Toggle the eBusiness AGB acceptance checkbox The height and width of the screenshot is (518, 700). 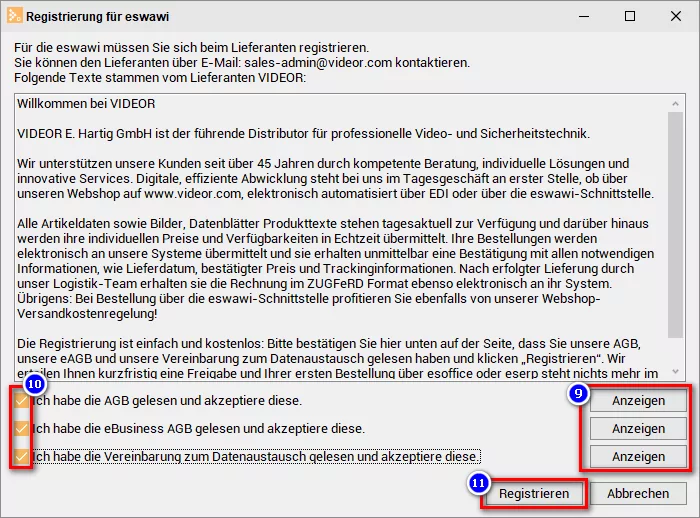pyautogui.click(x=21, y=429)
